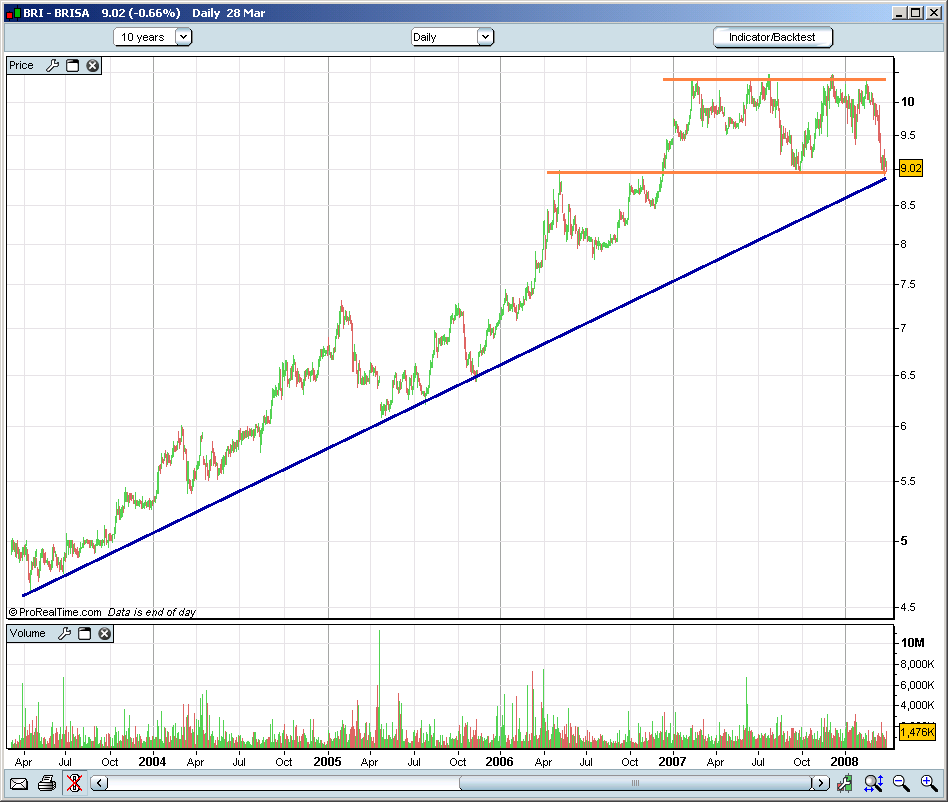
Task: Open the Indicator/Backtest button
Action: click(x=773, y=37)
